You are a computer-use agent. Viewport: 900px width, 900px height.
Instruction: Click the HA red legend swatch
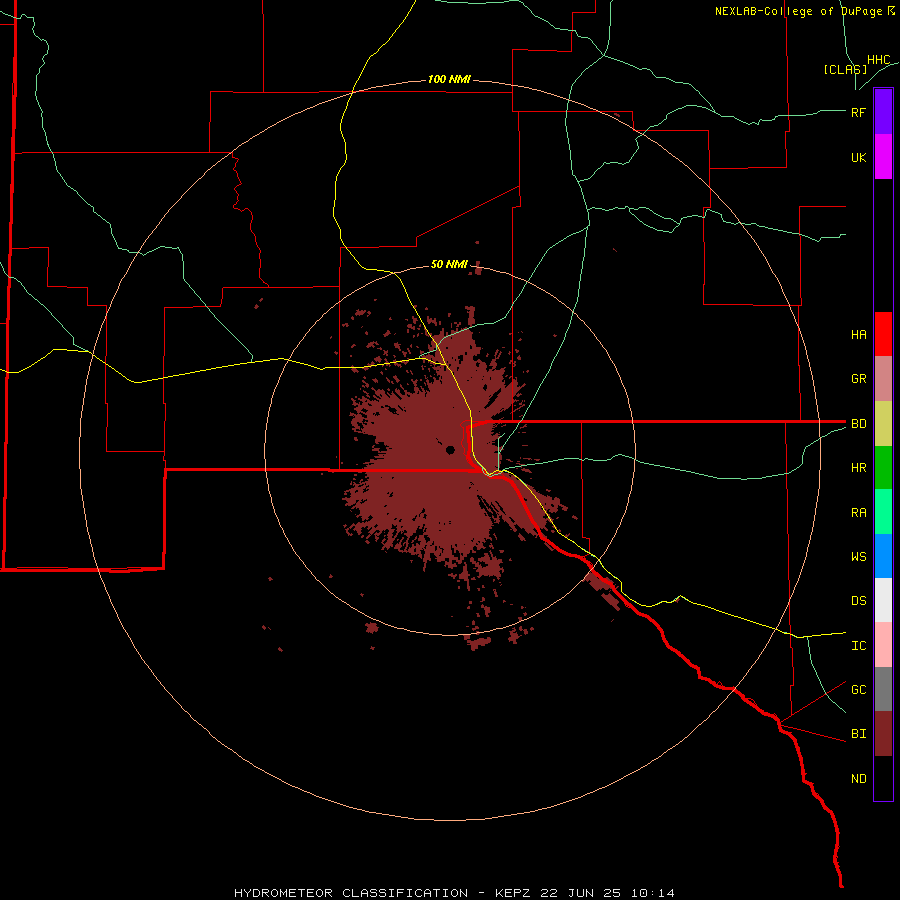[883, 334]
